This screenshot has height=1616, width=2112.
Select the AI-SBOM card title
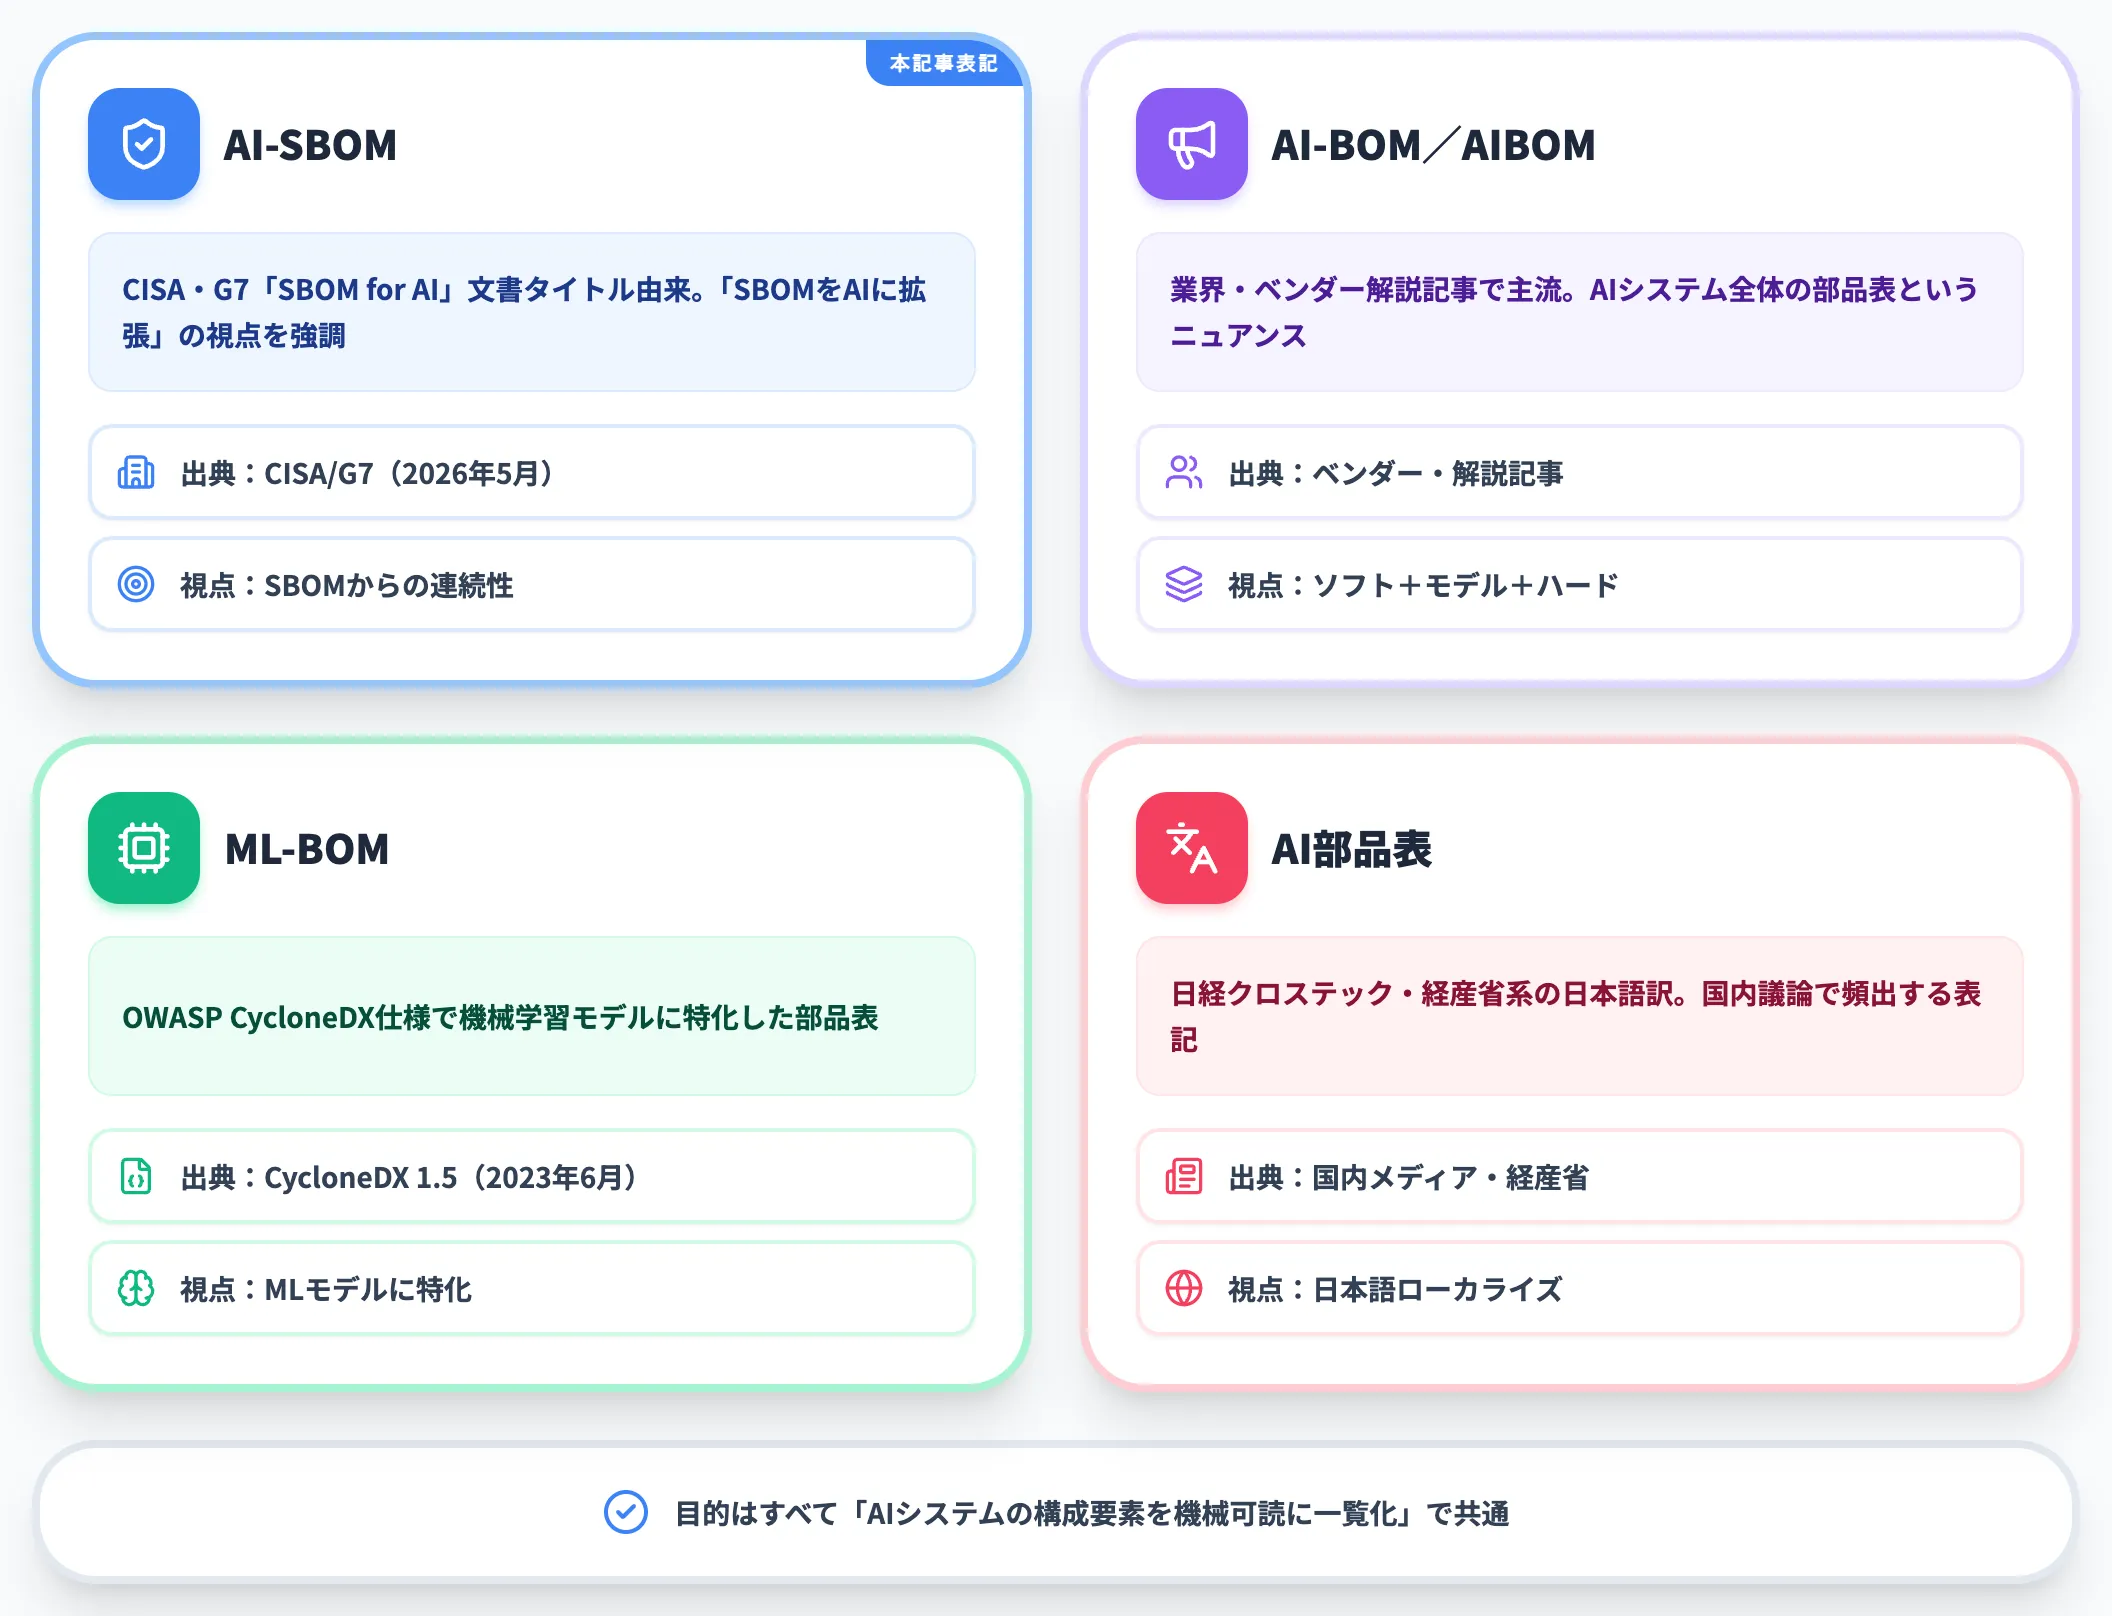[x=310, y=145]
